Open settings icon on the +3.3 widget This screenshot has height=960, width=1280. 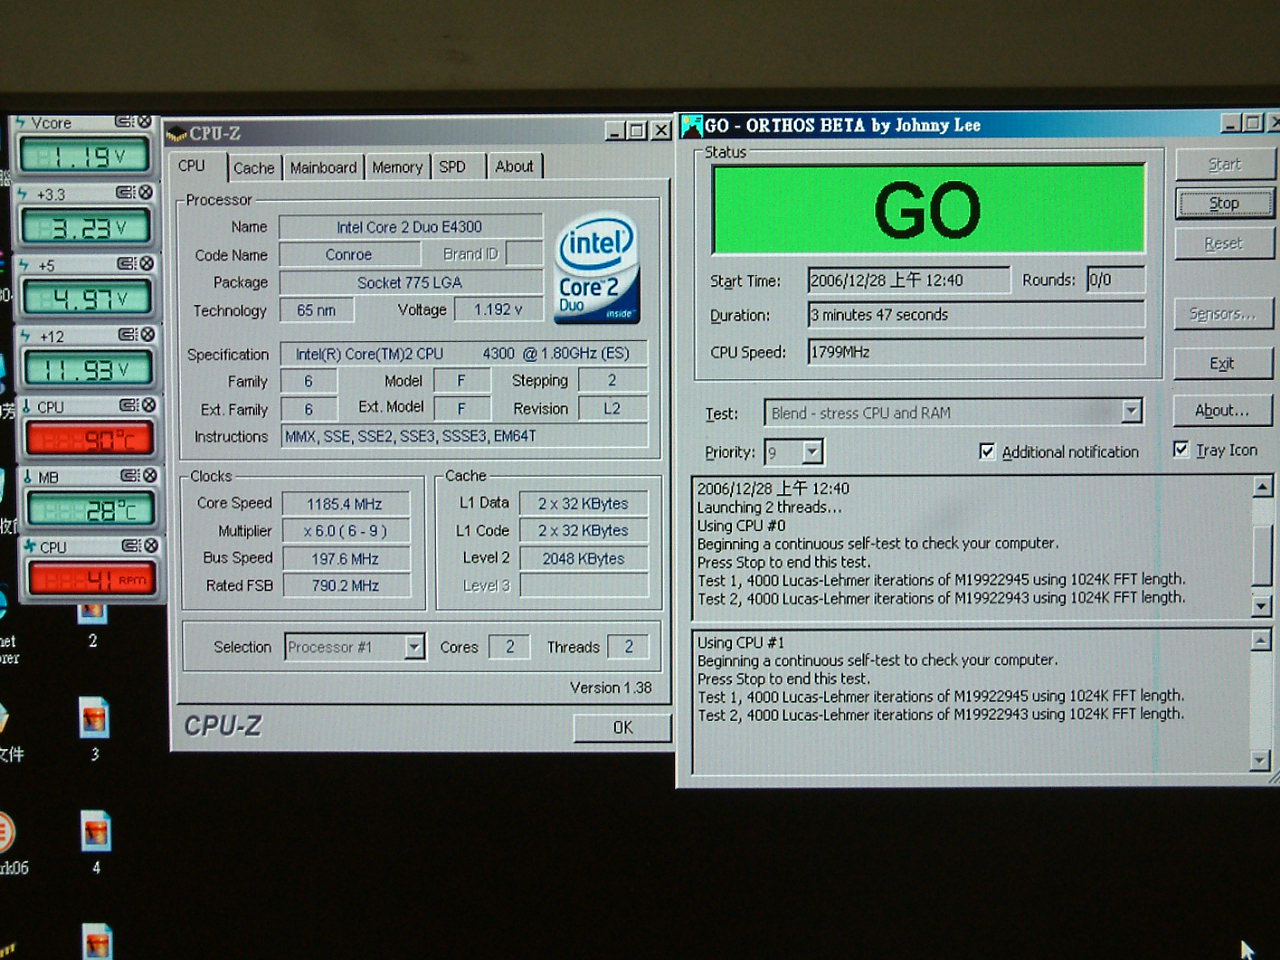point(126,192)
